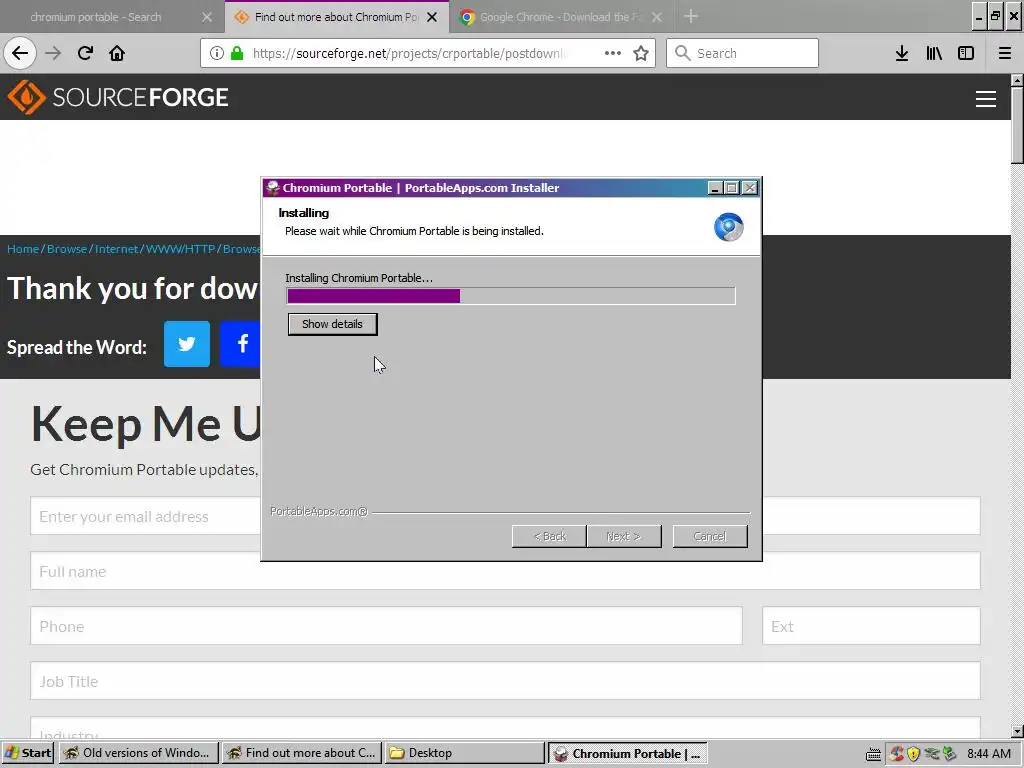
Task: Toggle the Firefox sidebar icon
Action: [x=966, y=53]
